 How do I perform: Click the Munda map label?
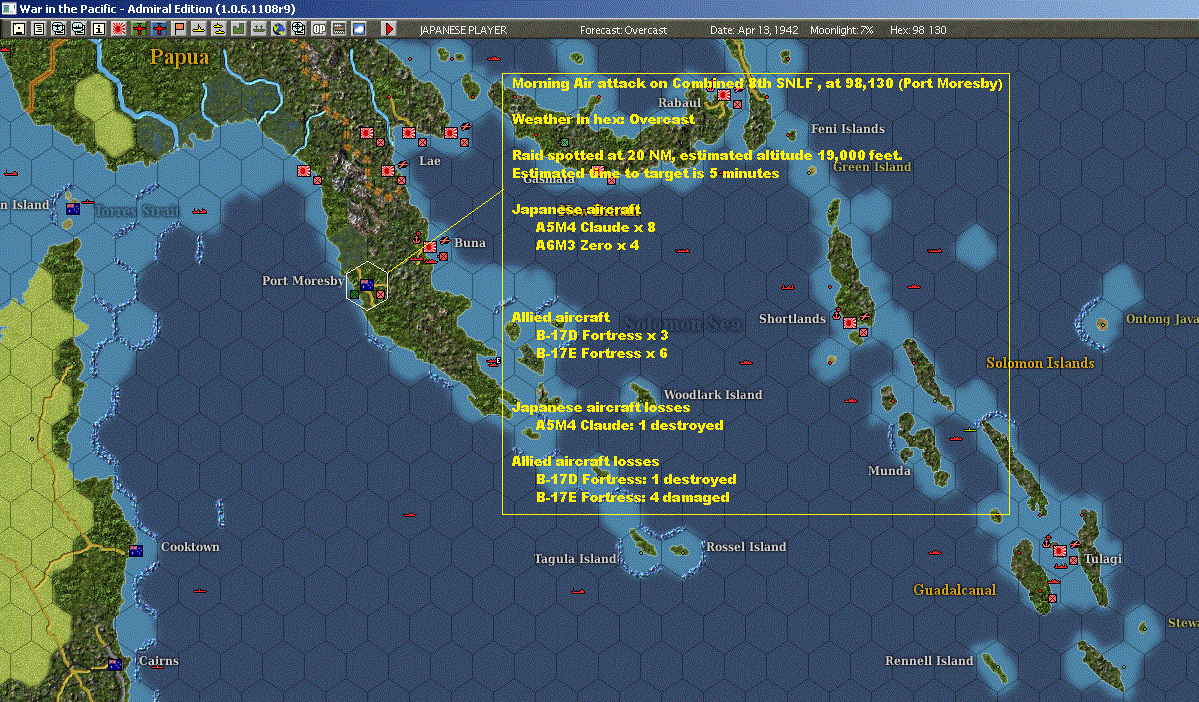(x=889, y=471)
